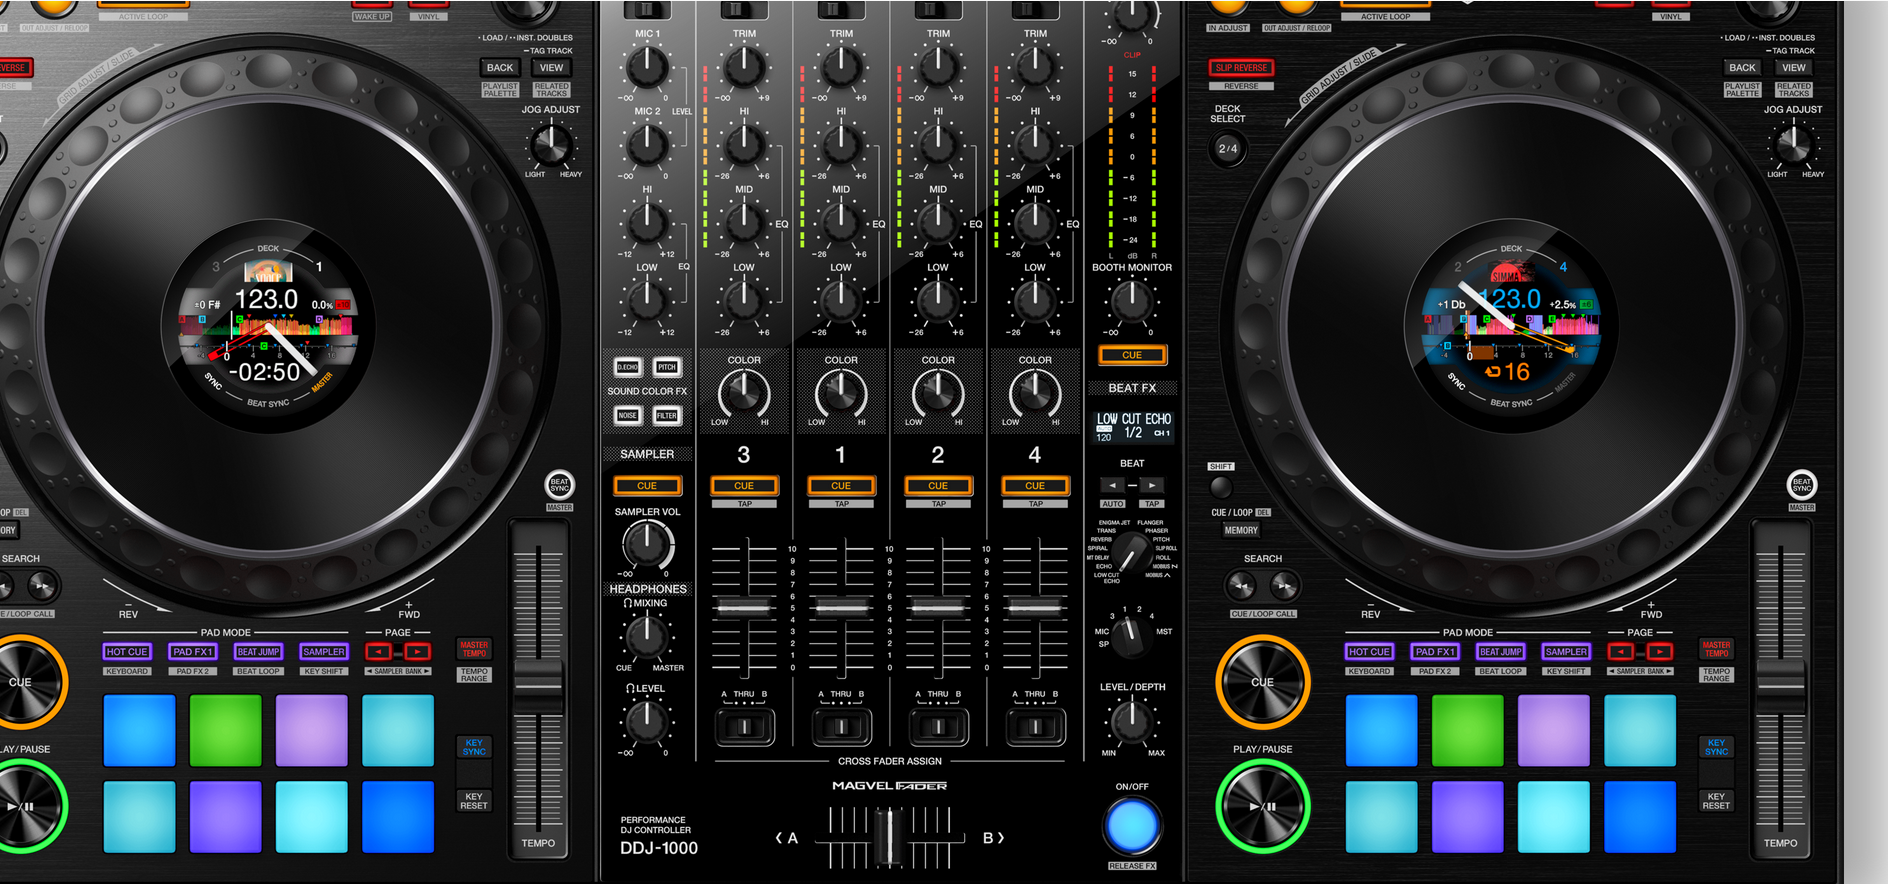
Task: Tap the green performance pad on right deck
Action: click(x=1467, y=730)
